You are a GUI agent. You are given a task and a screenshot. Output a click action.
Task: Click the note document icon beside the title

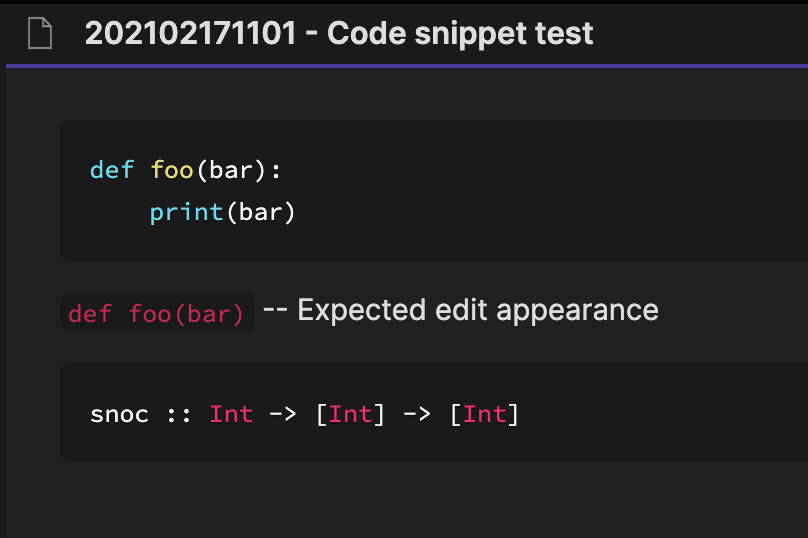tap(40, 33)
